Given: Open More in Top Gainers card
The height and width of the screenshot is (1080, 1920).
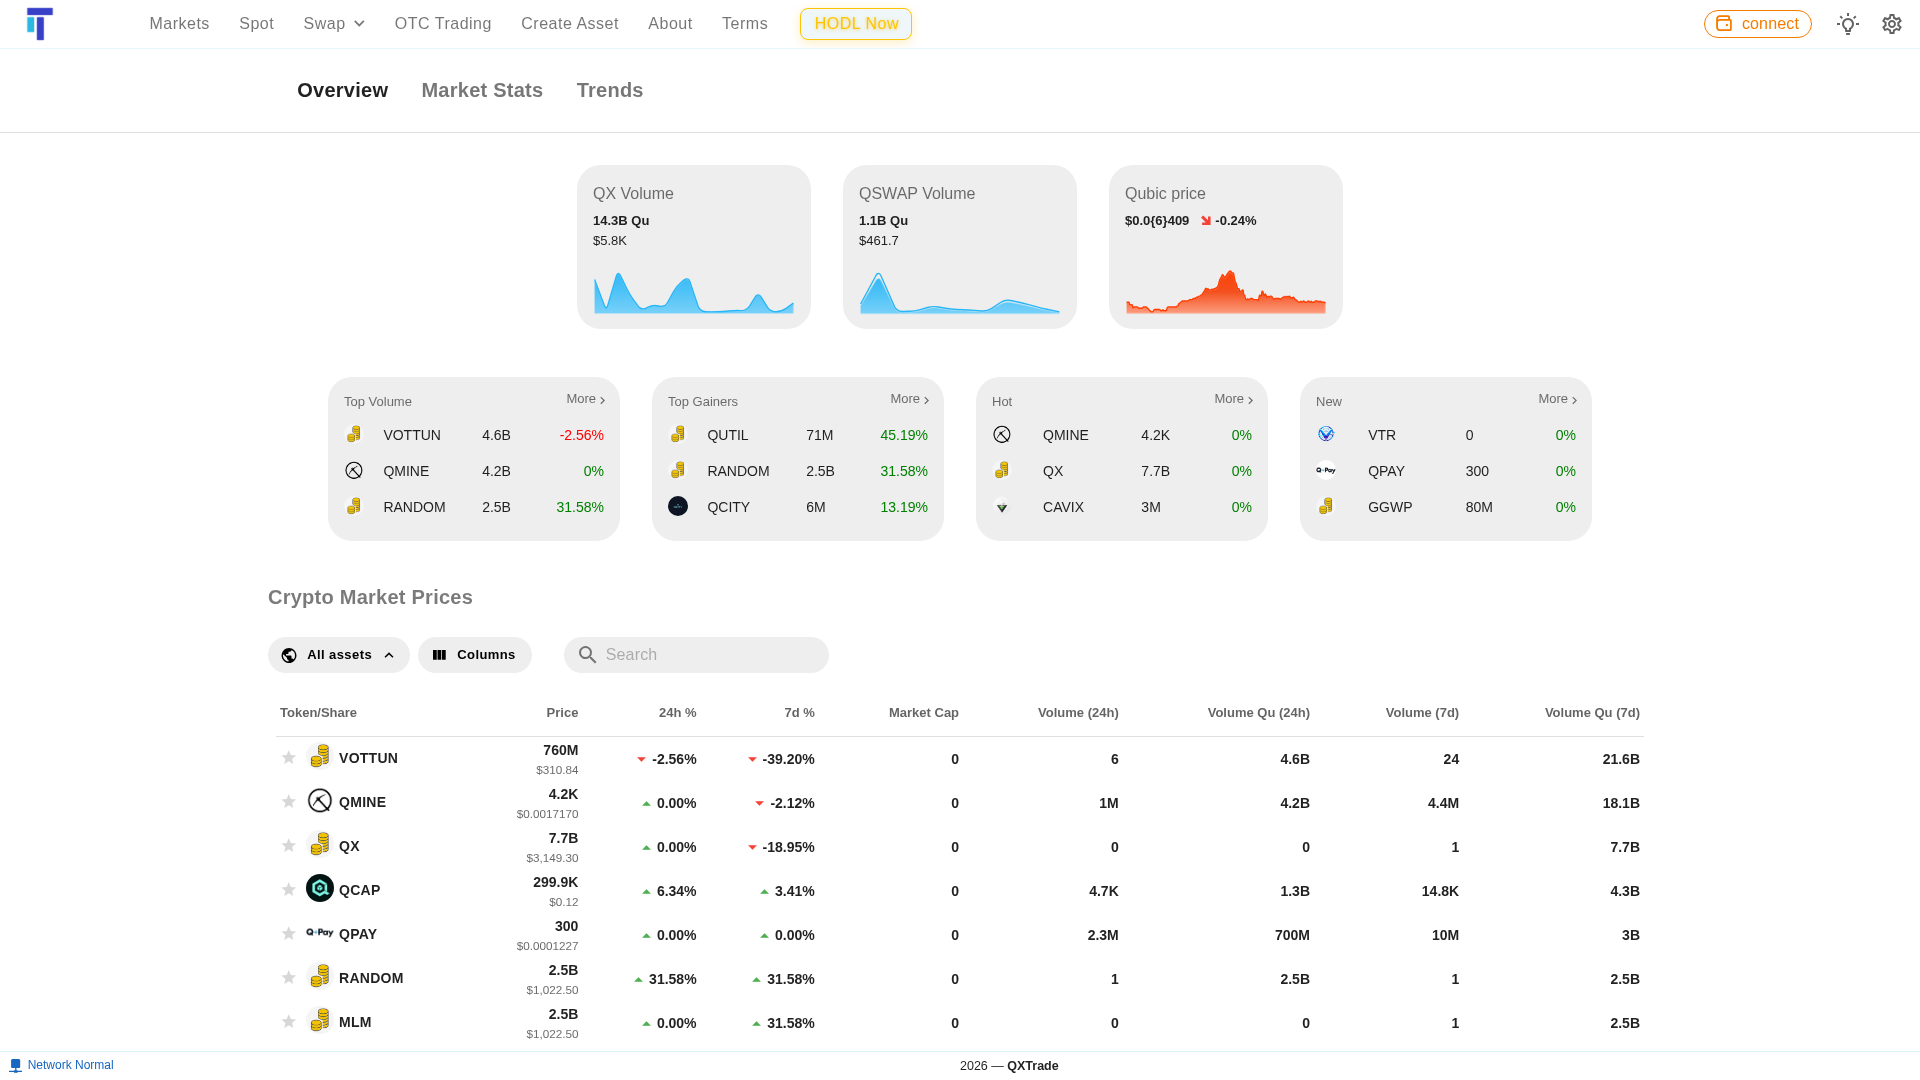Looking at the screenshot, I should [x=910, y=399].
